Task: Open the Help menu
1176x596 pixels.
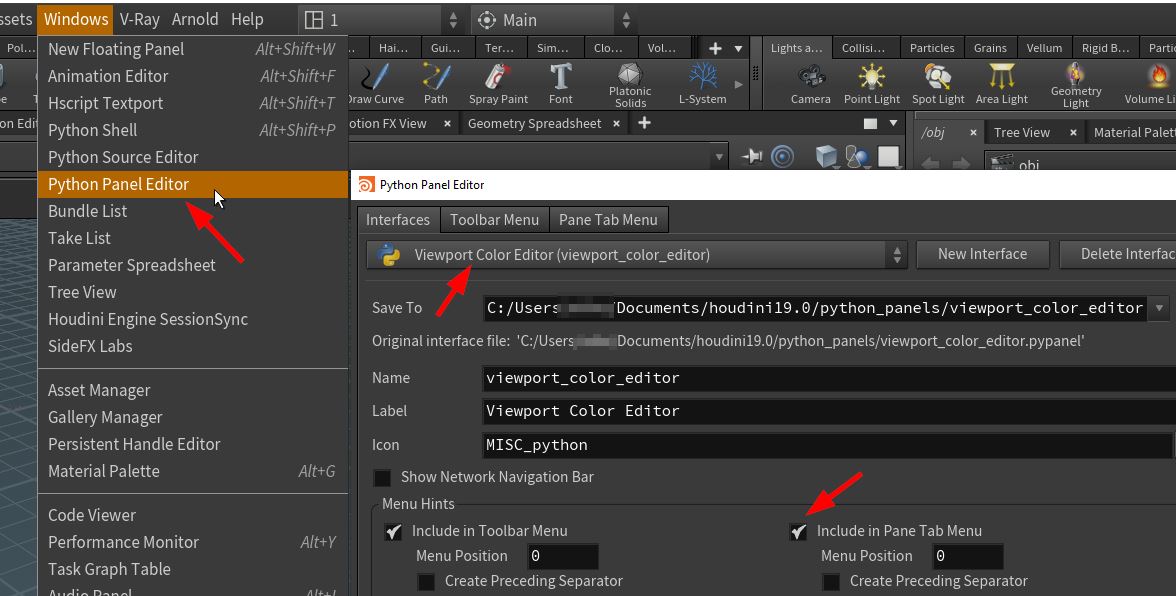Action: 247,19
